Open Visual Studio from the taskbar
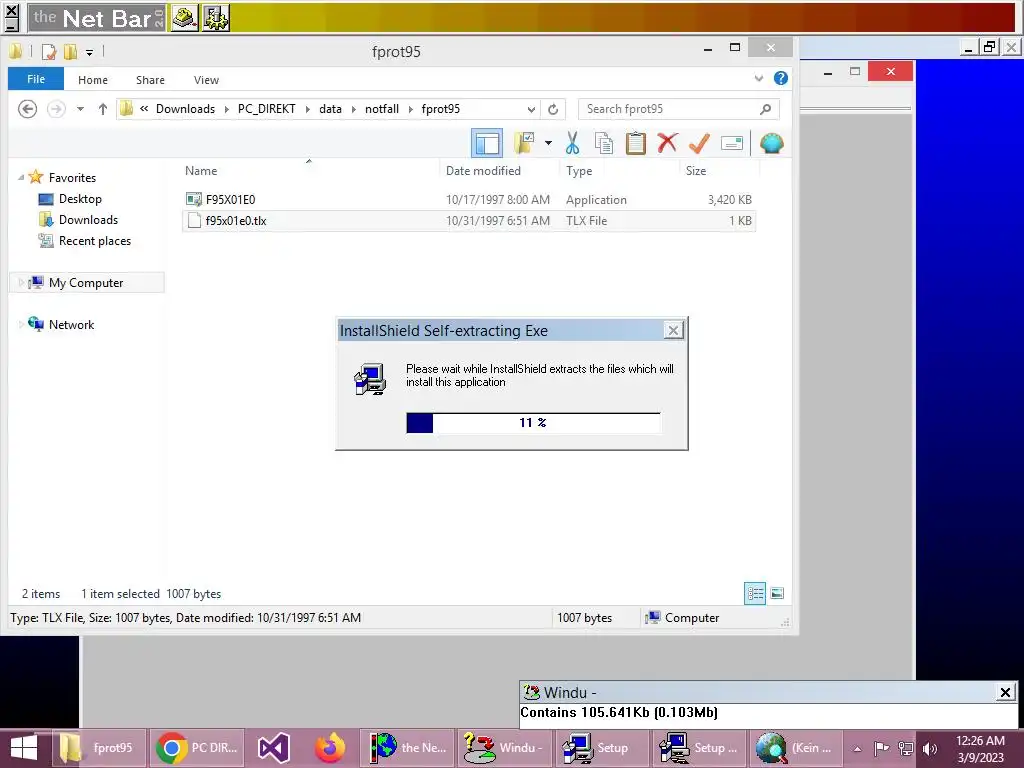The width and height of the screenshot is (1024, 768). [274, 748]
